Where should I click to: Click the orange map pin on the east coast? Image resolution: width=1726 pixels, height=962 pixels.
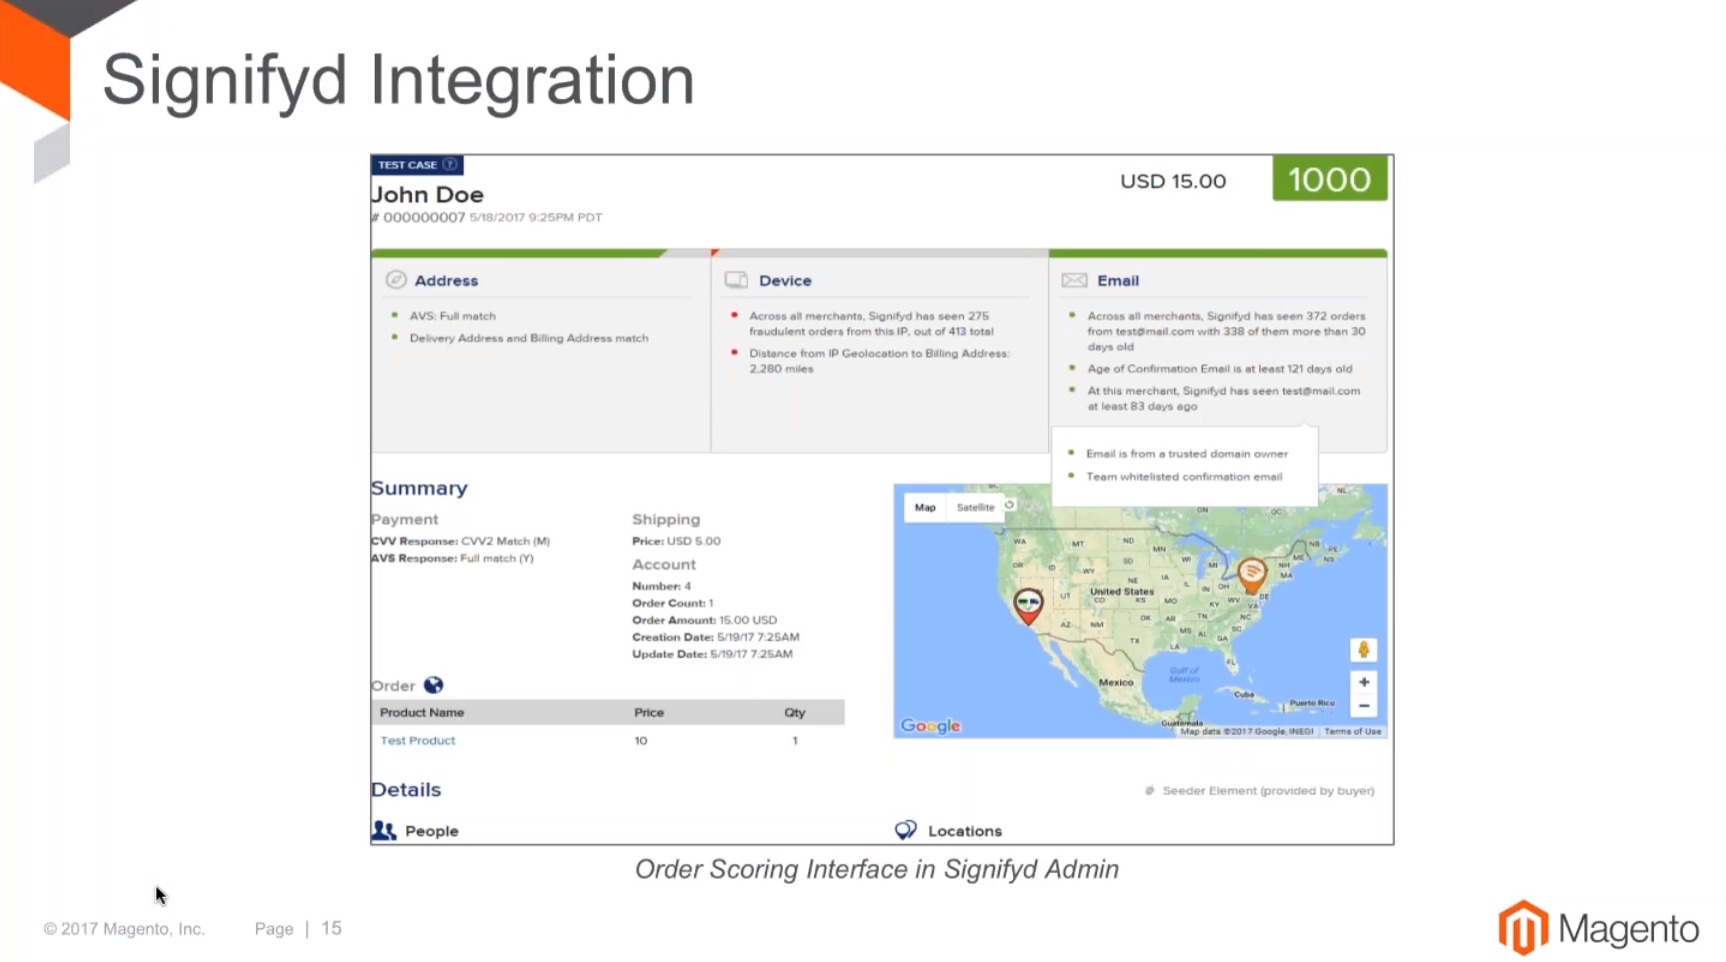(x=1252, y=575)
